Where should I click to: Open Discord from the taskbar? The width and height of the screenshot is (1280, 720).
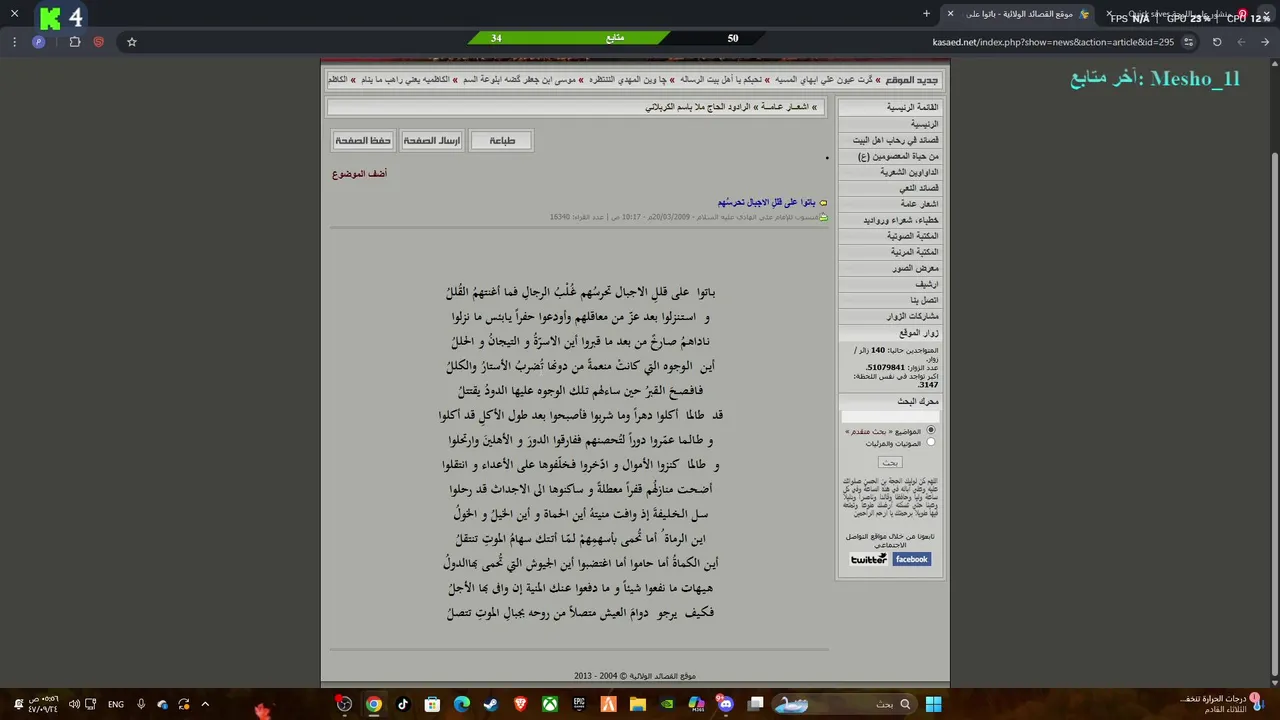[726, 704]
